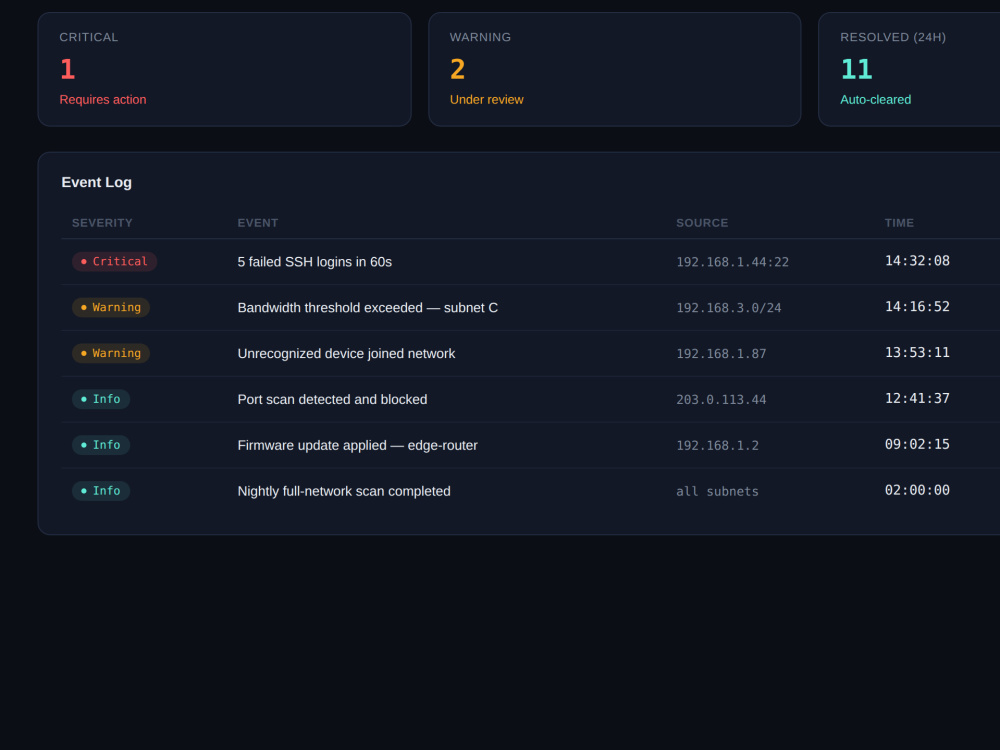Click the critical count number 1
This screenshot has width=1000, height=750.
(68, 70)
